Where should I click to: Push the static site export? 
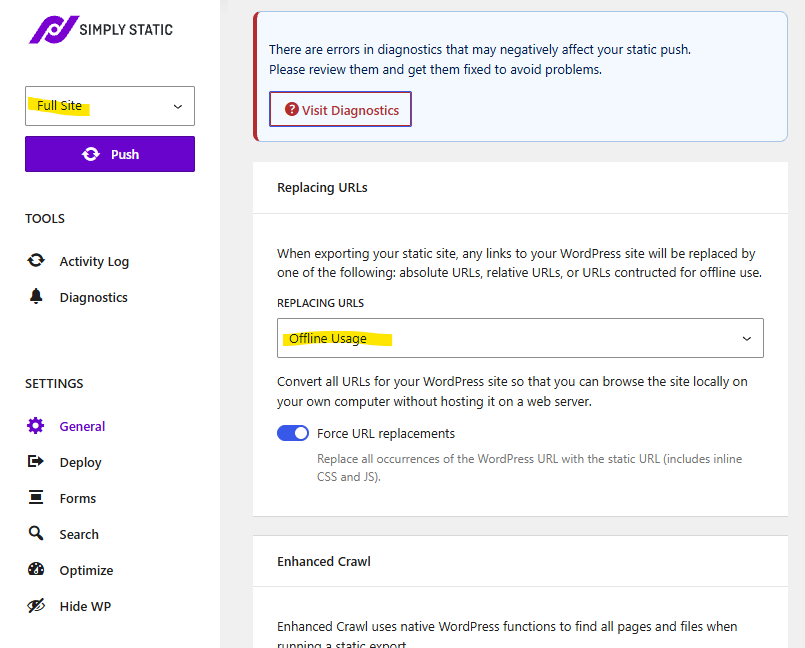(110, 154)
